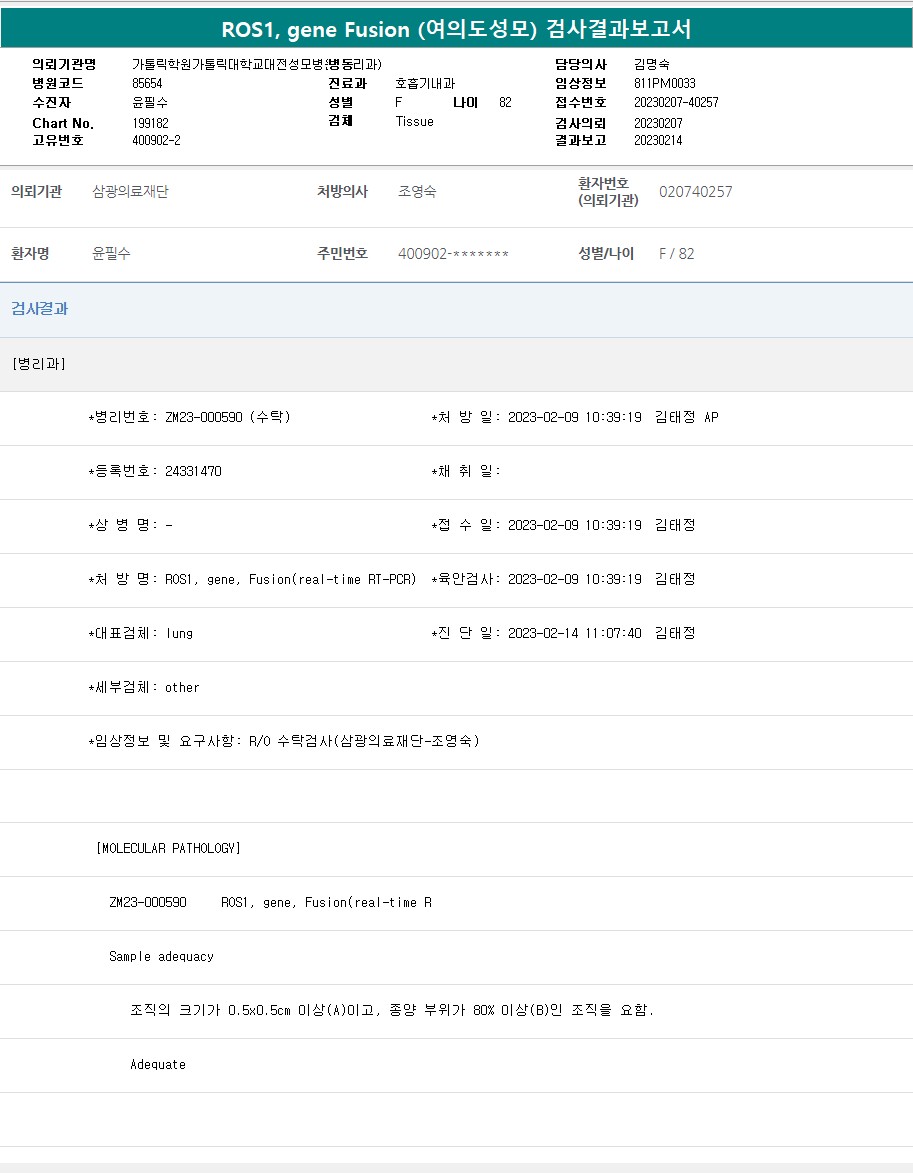
Task: Click the Sample adequacy label
Action: pos(161,956)
